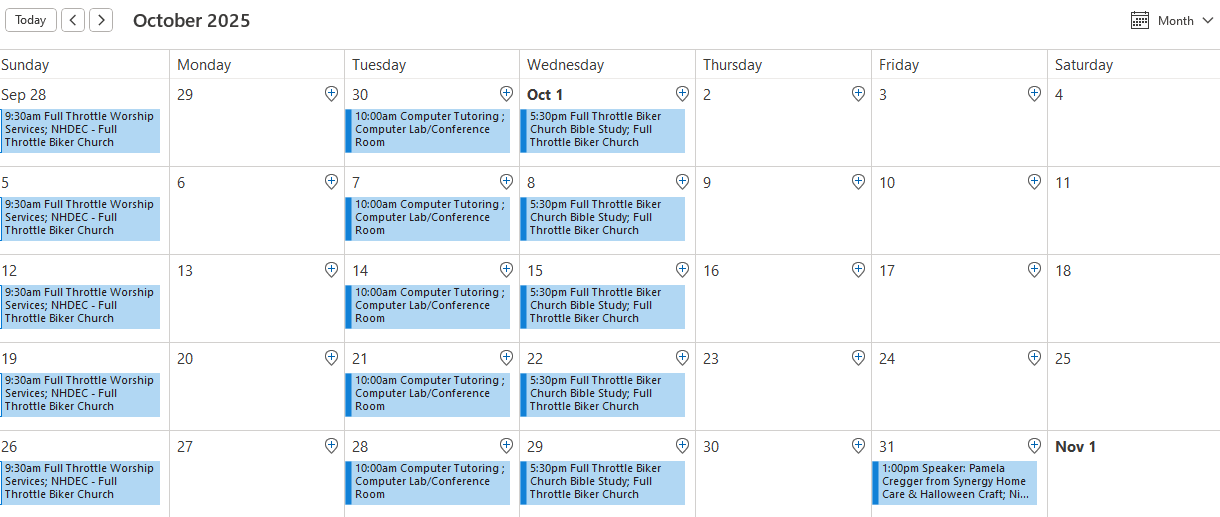The width and height of the screenshot is (1220, 517).
Task: Go to the next month arrow
Action: [101, 20]
